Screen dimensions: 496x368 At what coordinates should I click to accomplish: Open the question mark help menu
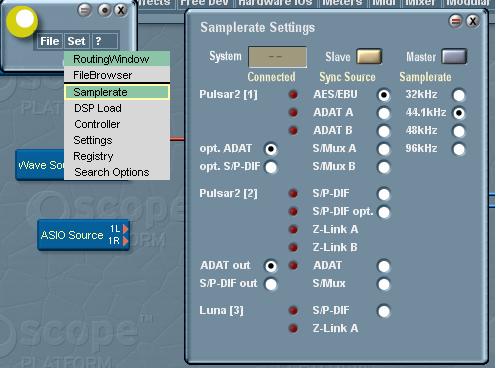tap(98, 41)
